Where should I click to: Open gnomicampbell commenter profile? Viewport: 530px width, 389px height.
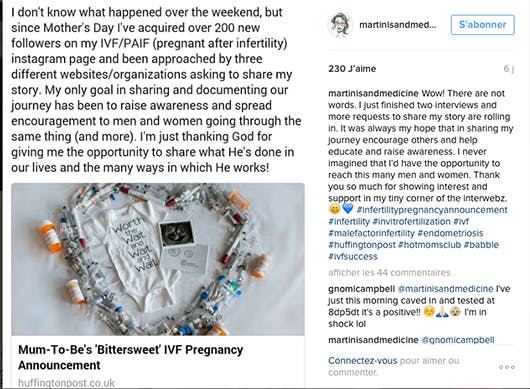pos(361,289)
